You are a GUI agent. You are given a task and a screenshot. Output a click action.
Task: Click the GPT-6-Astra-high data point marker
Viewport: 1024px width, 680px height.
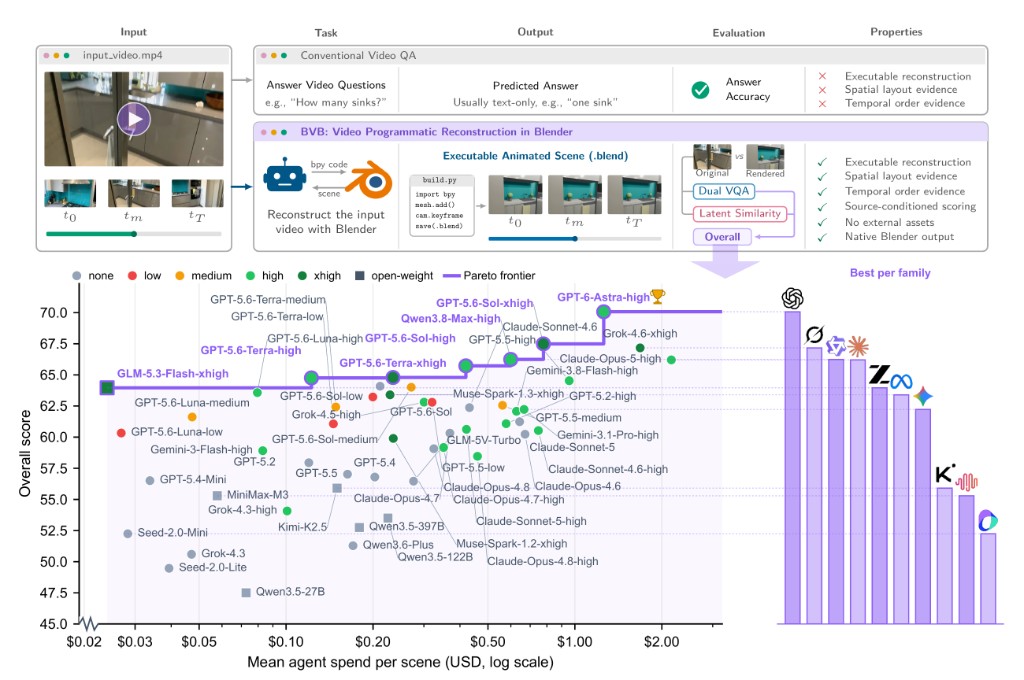pos(603,312)
